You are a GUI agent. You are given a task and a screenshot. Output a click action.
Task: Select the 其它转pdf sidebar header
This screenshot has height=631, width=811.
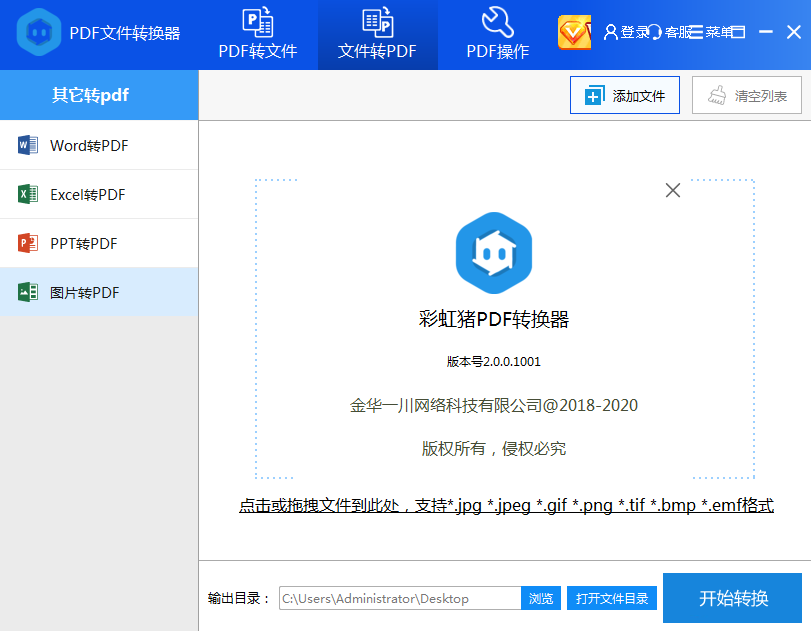pos(99,95)
